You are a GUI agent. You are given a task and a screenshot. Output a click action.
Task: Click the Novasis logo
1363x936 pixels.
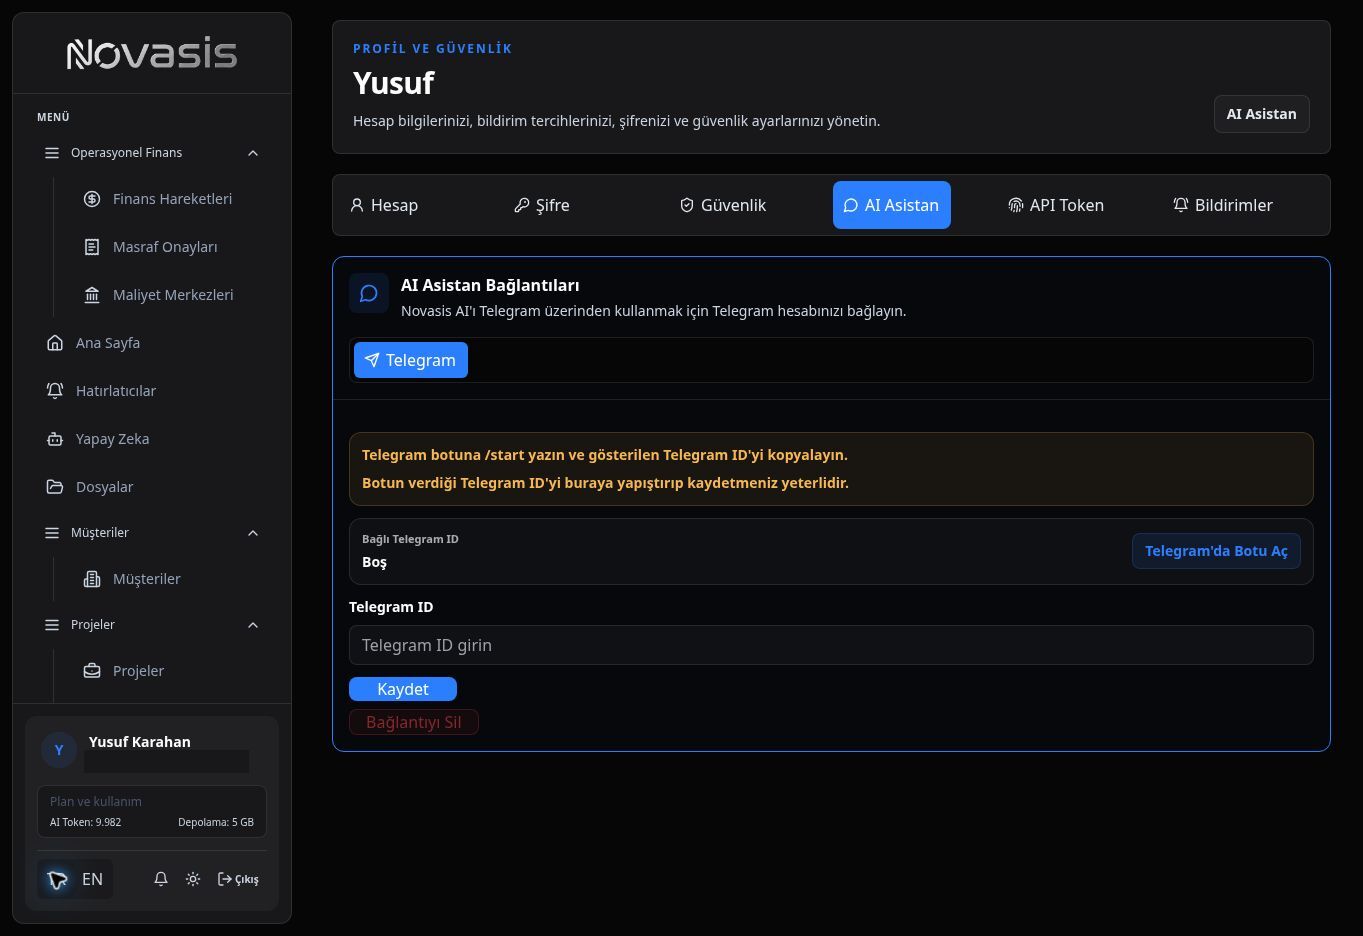152,54
